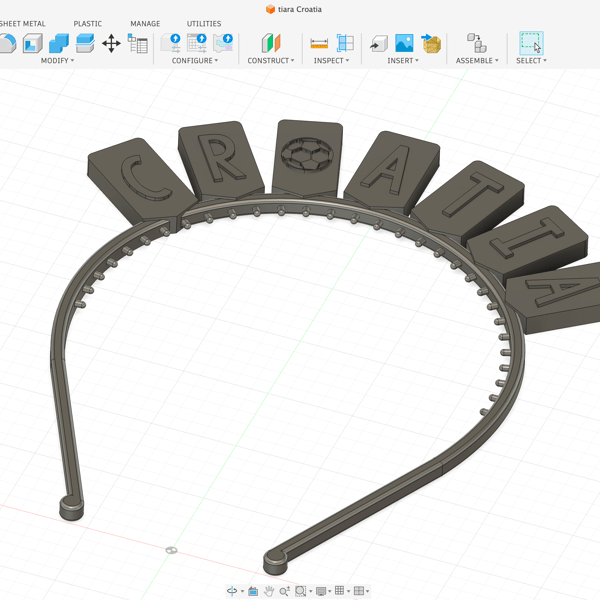The height and width of the screenshot is (600, 600).
Task: Open the Change Parameters table icon
Action: 137,43
